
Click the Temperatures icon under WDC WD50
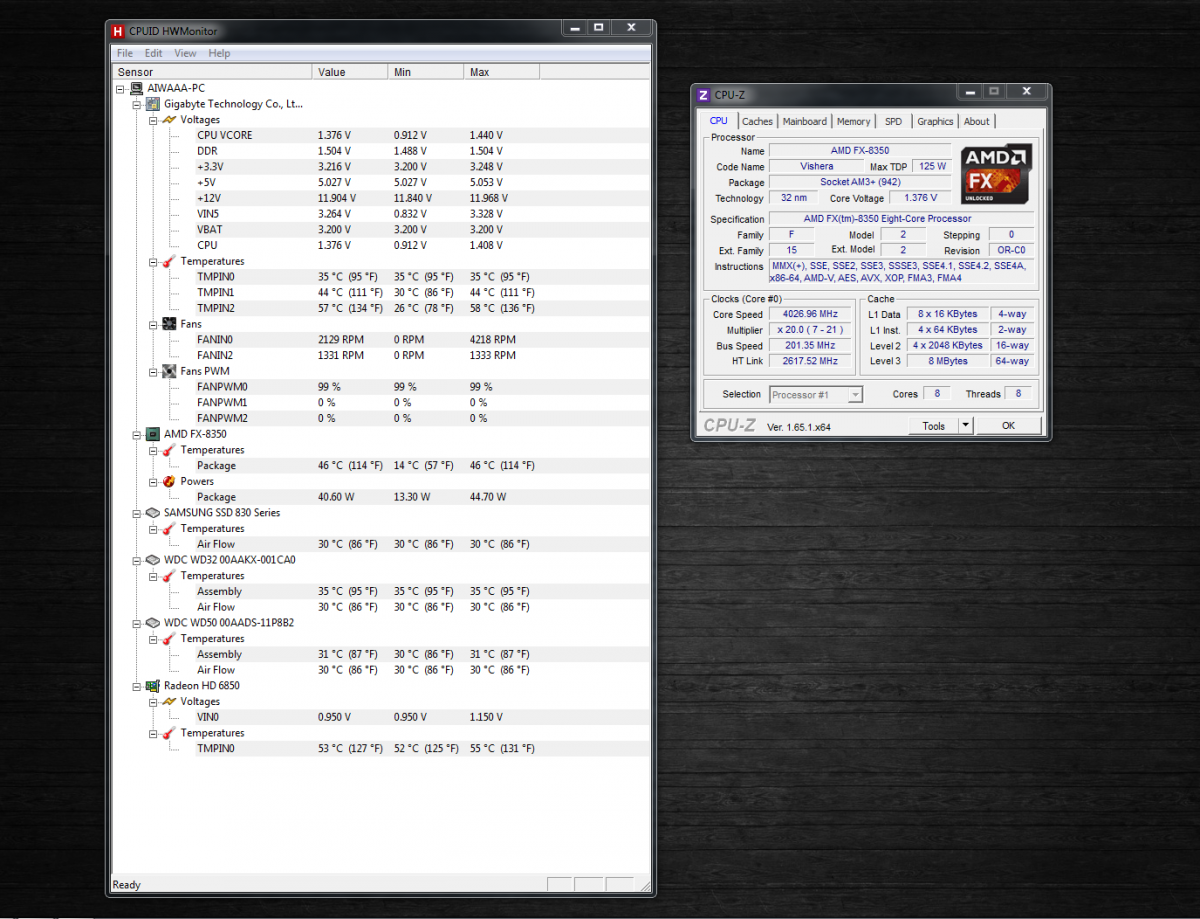tap(169, 638)
